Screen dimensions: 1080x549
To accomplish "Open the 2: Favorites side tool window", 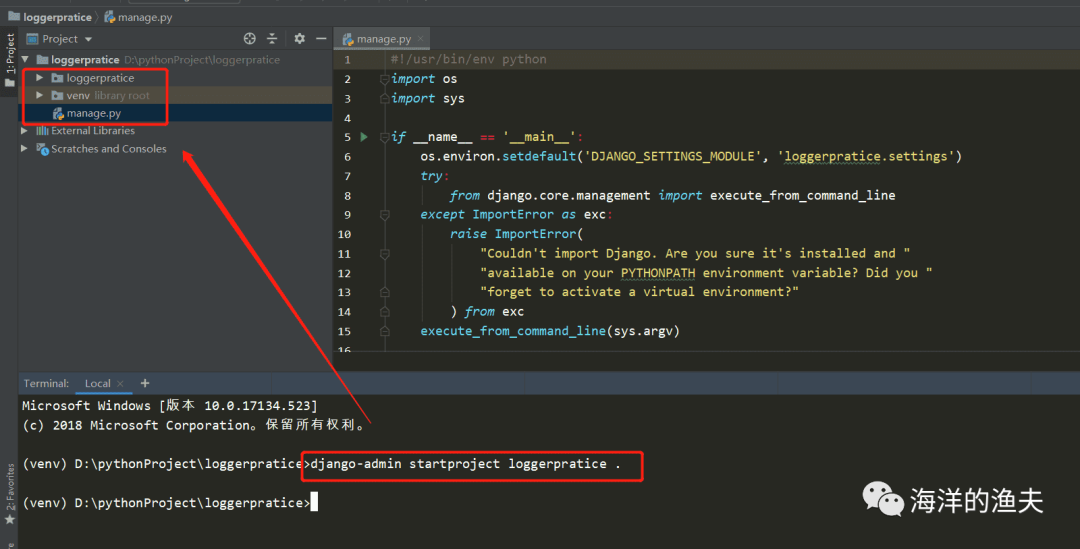I will click(10, 486).
